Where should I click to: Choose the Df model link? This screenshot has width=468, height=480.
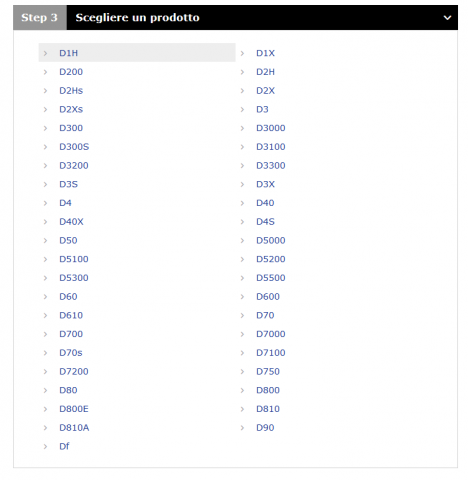[64, 446]
